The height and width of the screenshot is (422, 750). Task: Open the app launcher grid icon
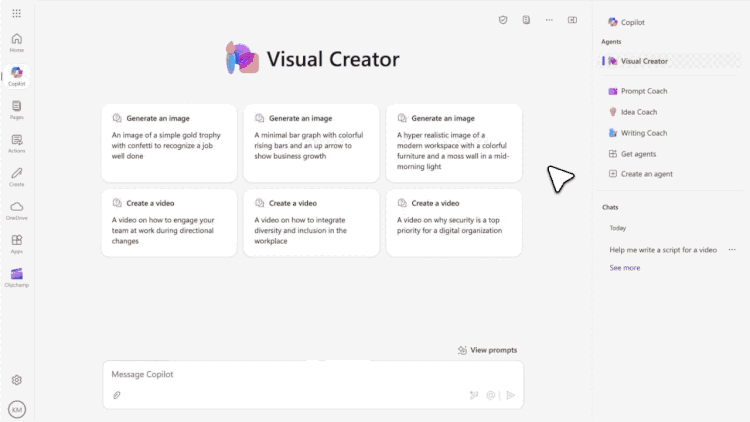pos(17,13)
